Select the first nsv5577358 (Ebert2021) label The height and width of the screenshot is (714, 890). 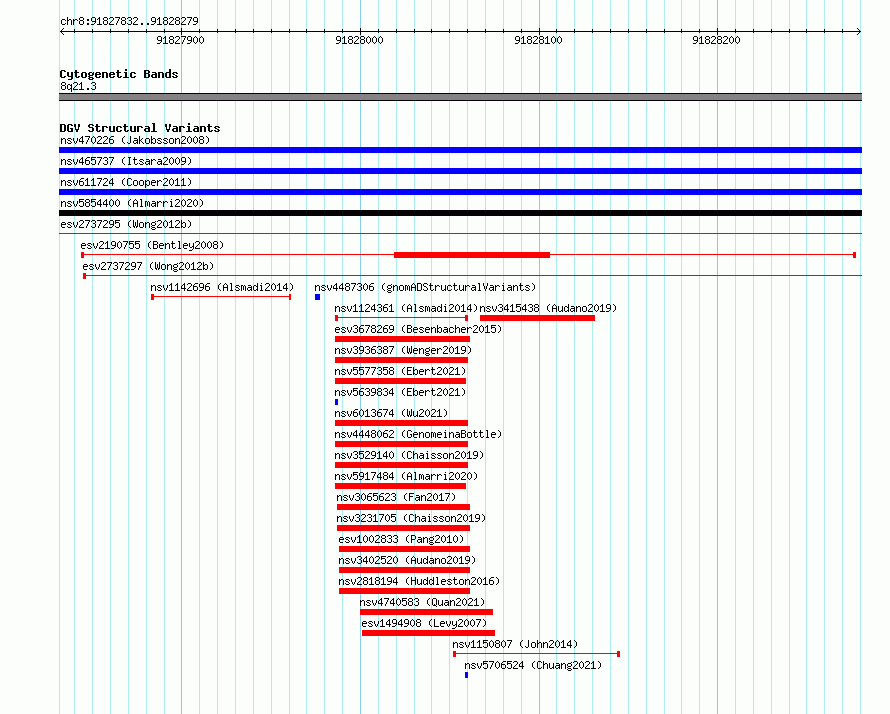pos(400,371)
